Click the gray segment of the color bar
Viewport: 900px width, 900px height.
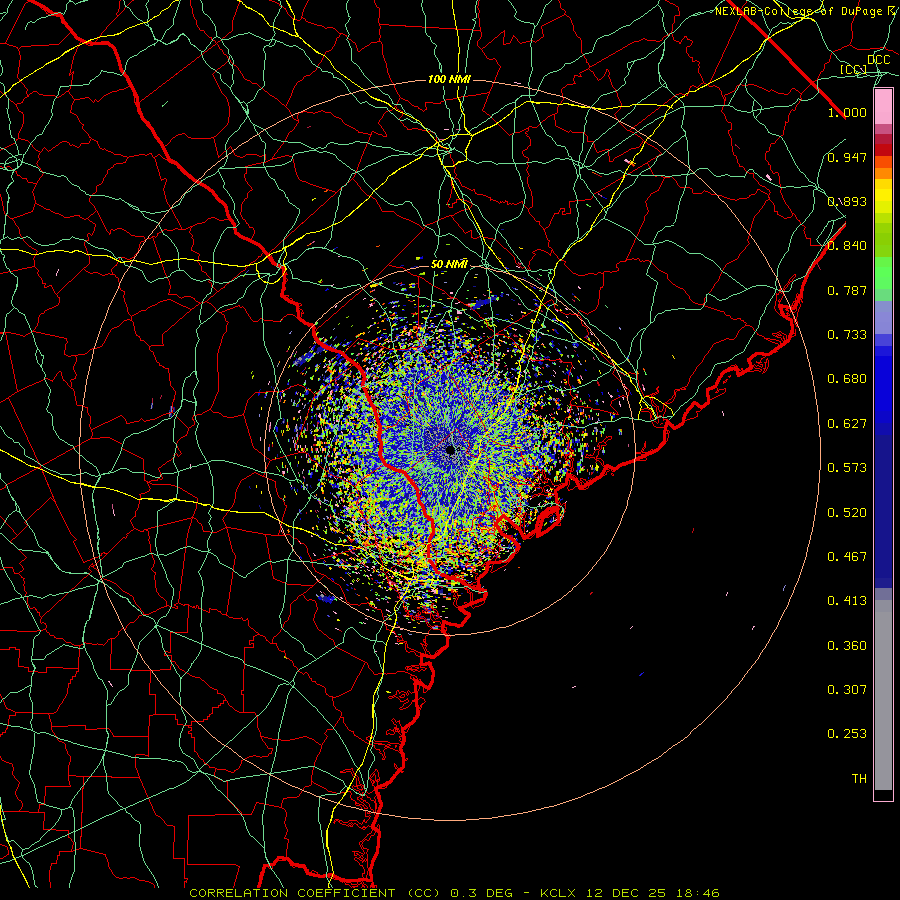(883, 695)
